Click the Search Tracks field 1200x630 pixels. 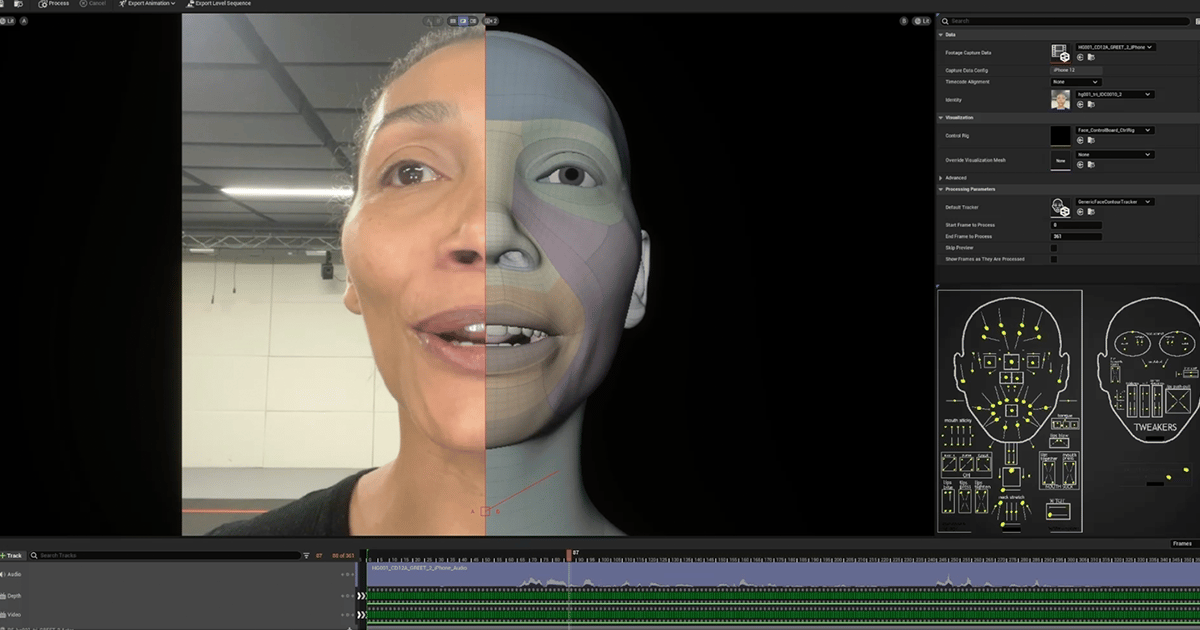point(165,555)
